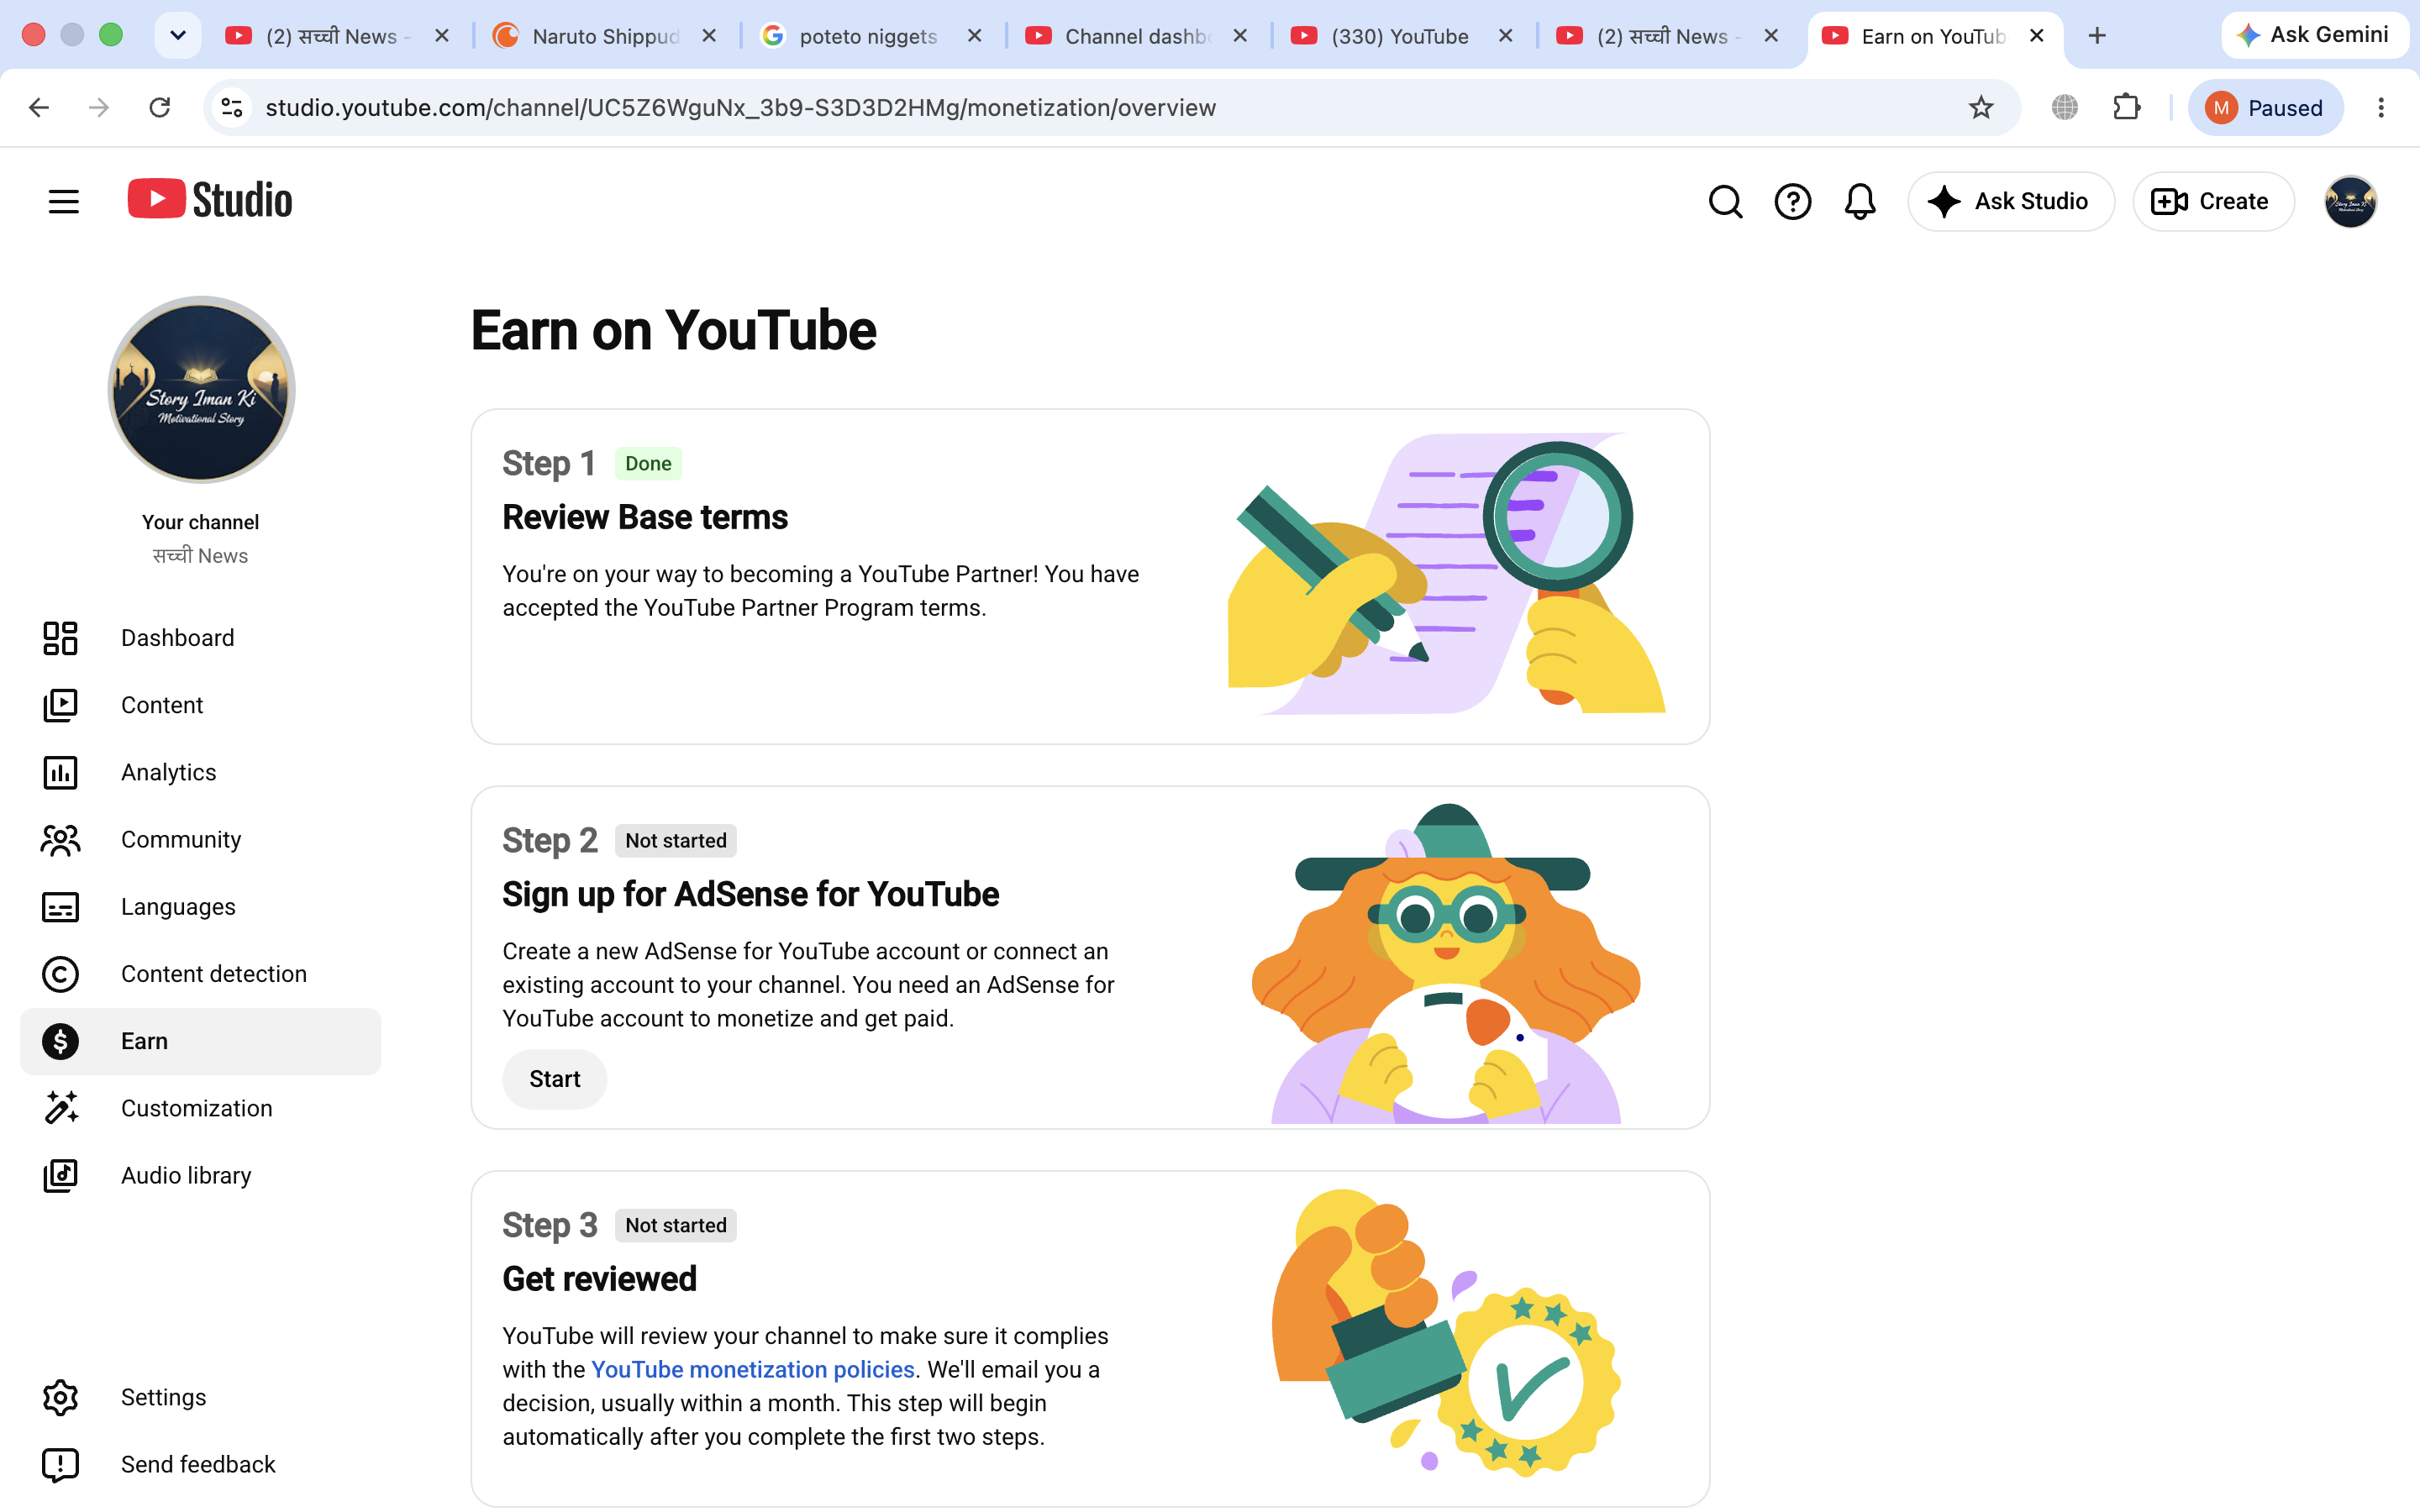The image size is (2420, 1512).
Task: Click the Settings gear icon
Action: tap(60, 1397)
